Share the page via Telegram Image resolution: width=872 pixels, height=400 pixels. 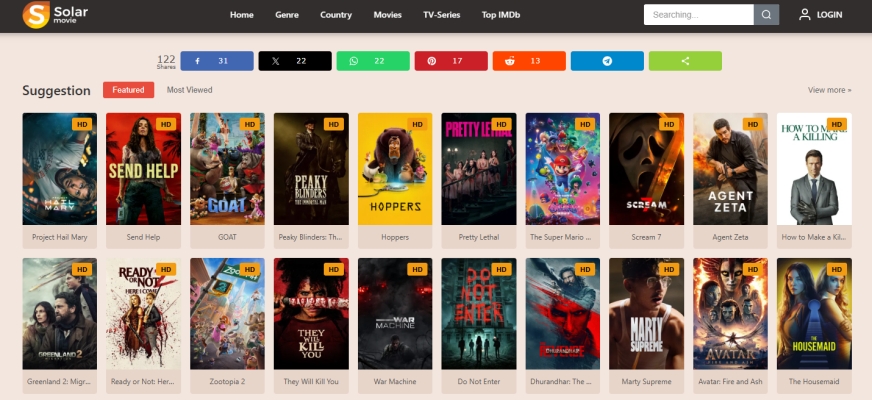click(x=606, y=61)
